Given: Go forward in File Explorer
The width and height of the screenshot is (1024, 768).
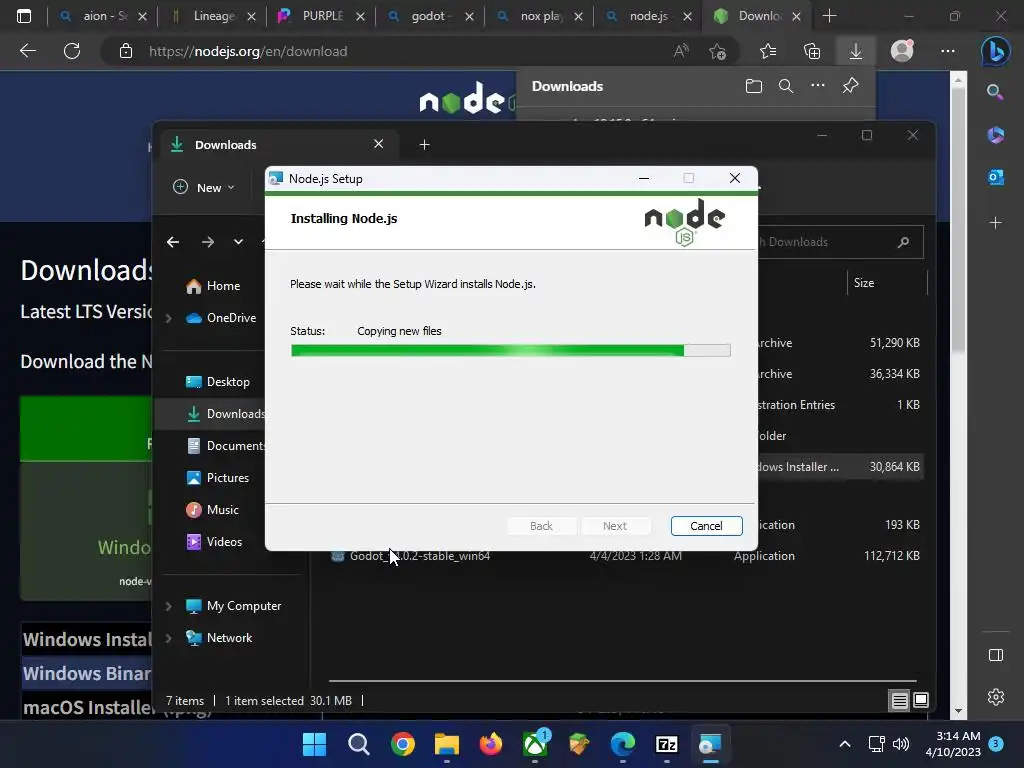Looking at the screenshot, I should pyautogui.click(x=208, y=242).
